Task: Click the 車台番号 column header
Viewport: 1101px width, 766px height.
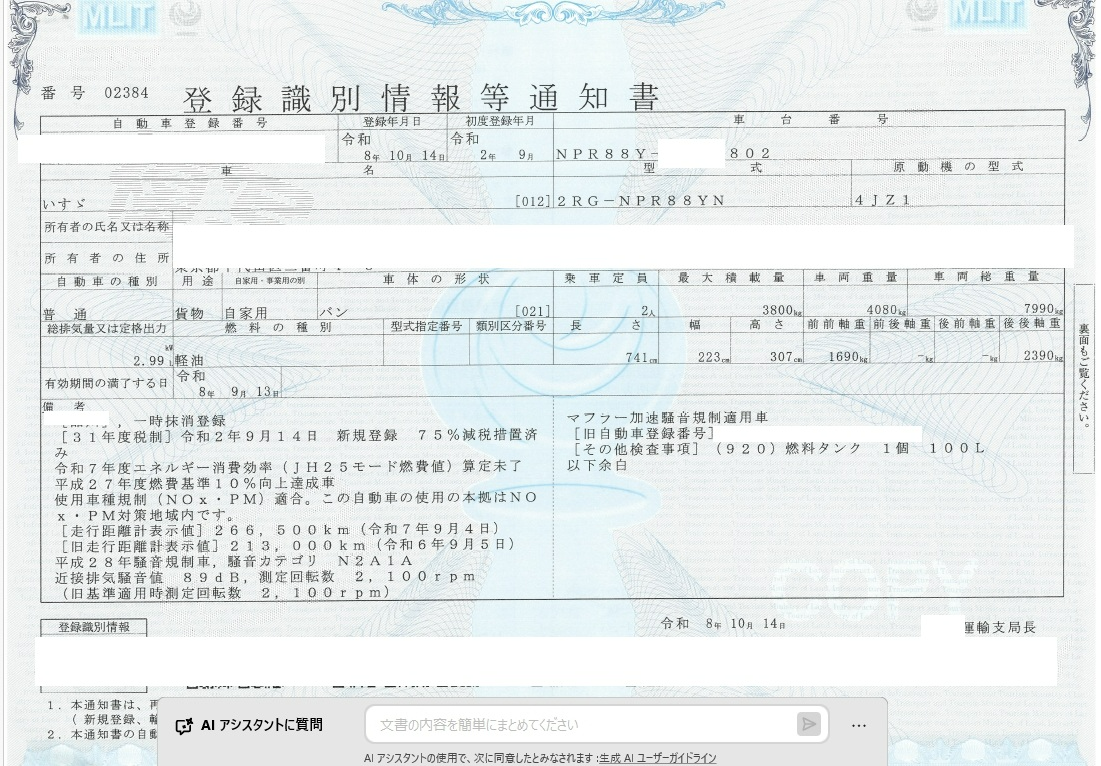Action: point(810,119)
